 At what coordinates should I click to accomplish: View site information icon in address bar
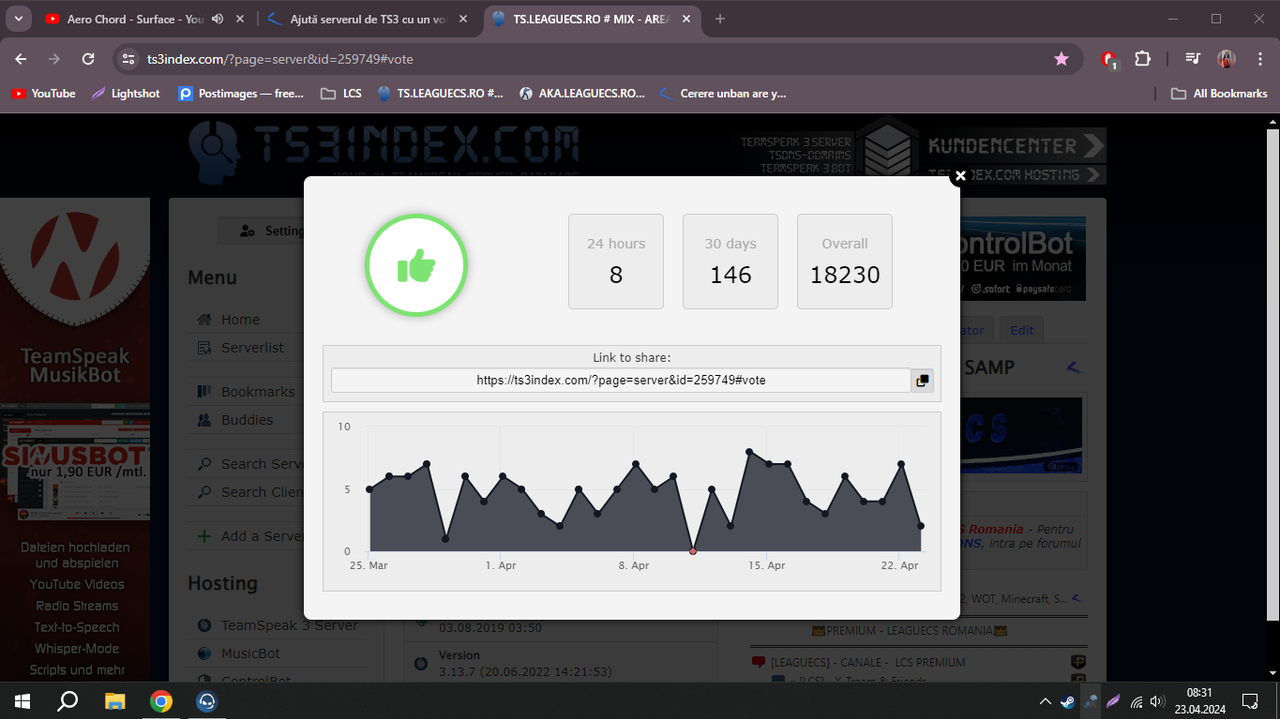(x=127, y=59)
